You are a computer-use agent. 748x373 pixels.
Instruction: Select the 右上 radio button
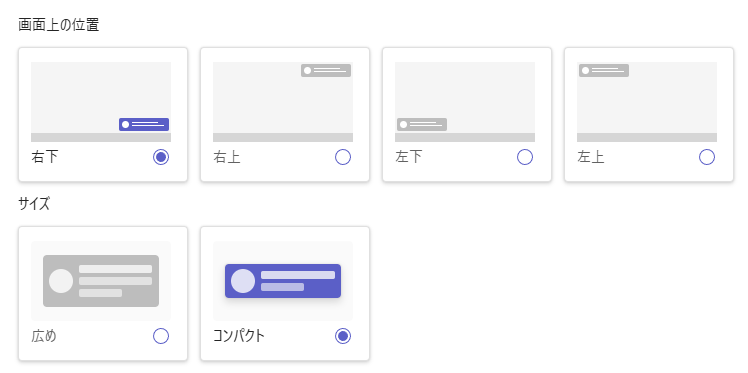pos(343,157)
